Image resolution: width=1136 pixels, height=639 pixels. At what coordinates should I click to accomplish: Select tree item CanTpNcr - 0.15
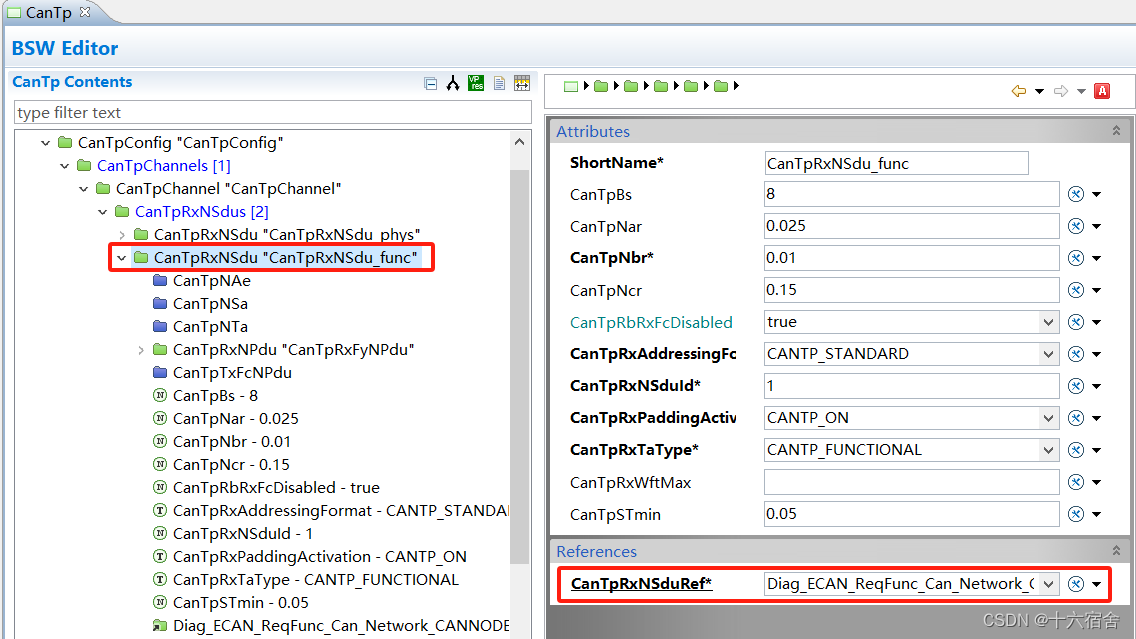231,464
